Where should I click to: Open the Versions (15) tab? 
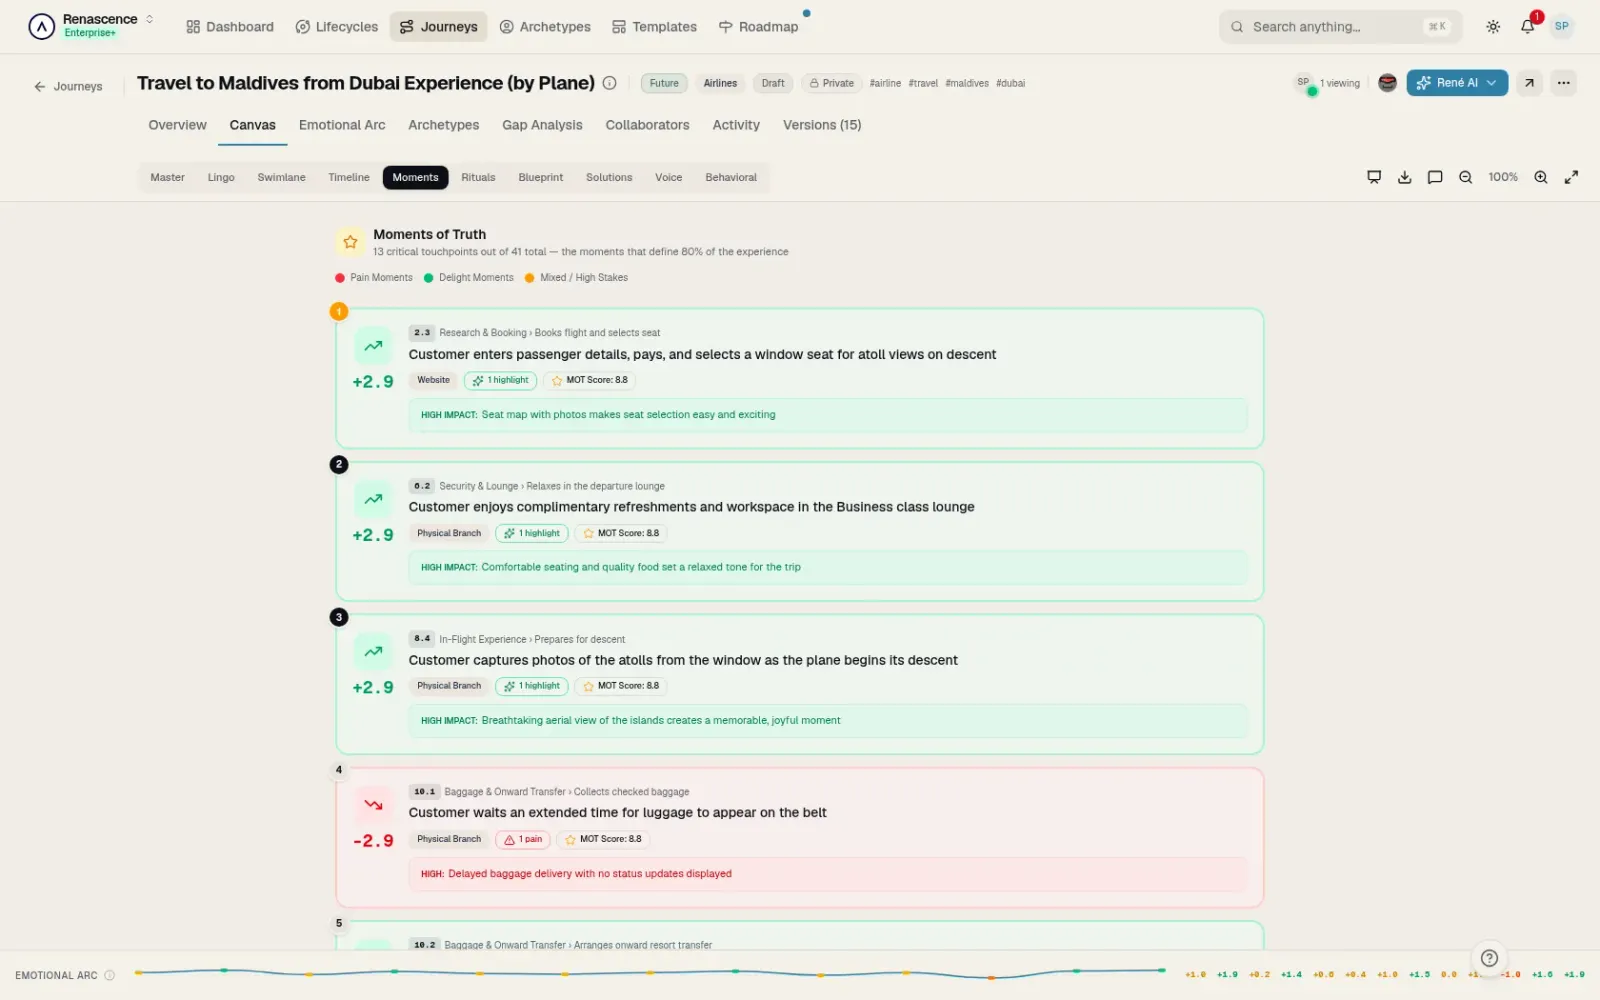click(822, 125)
